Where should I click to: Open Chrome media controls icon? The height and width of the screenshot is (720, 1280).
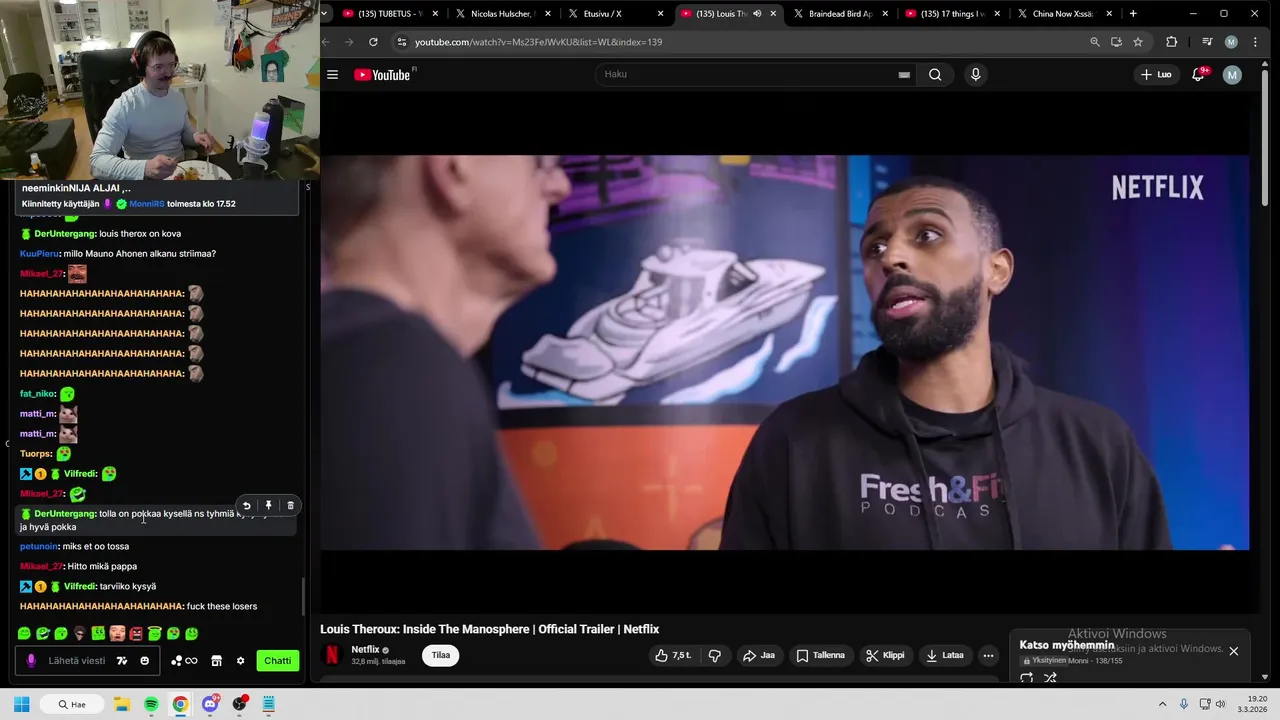coord(1207,42)
